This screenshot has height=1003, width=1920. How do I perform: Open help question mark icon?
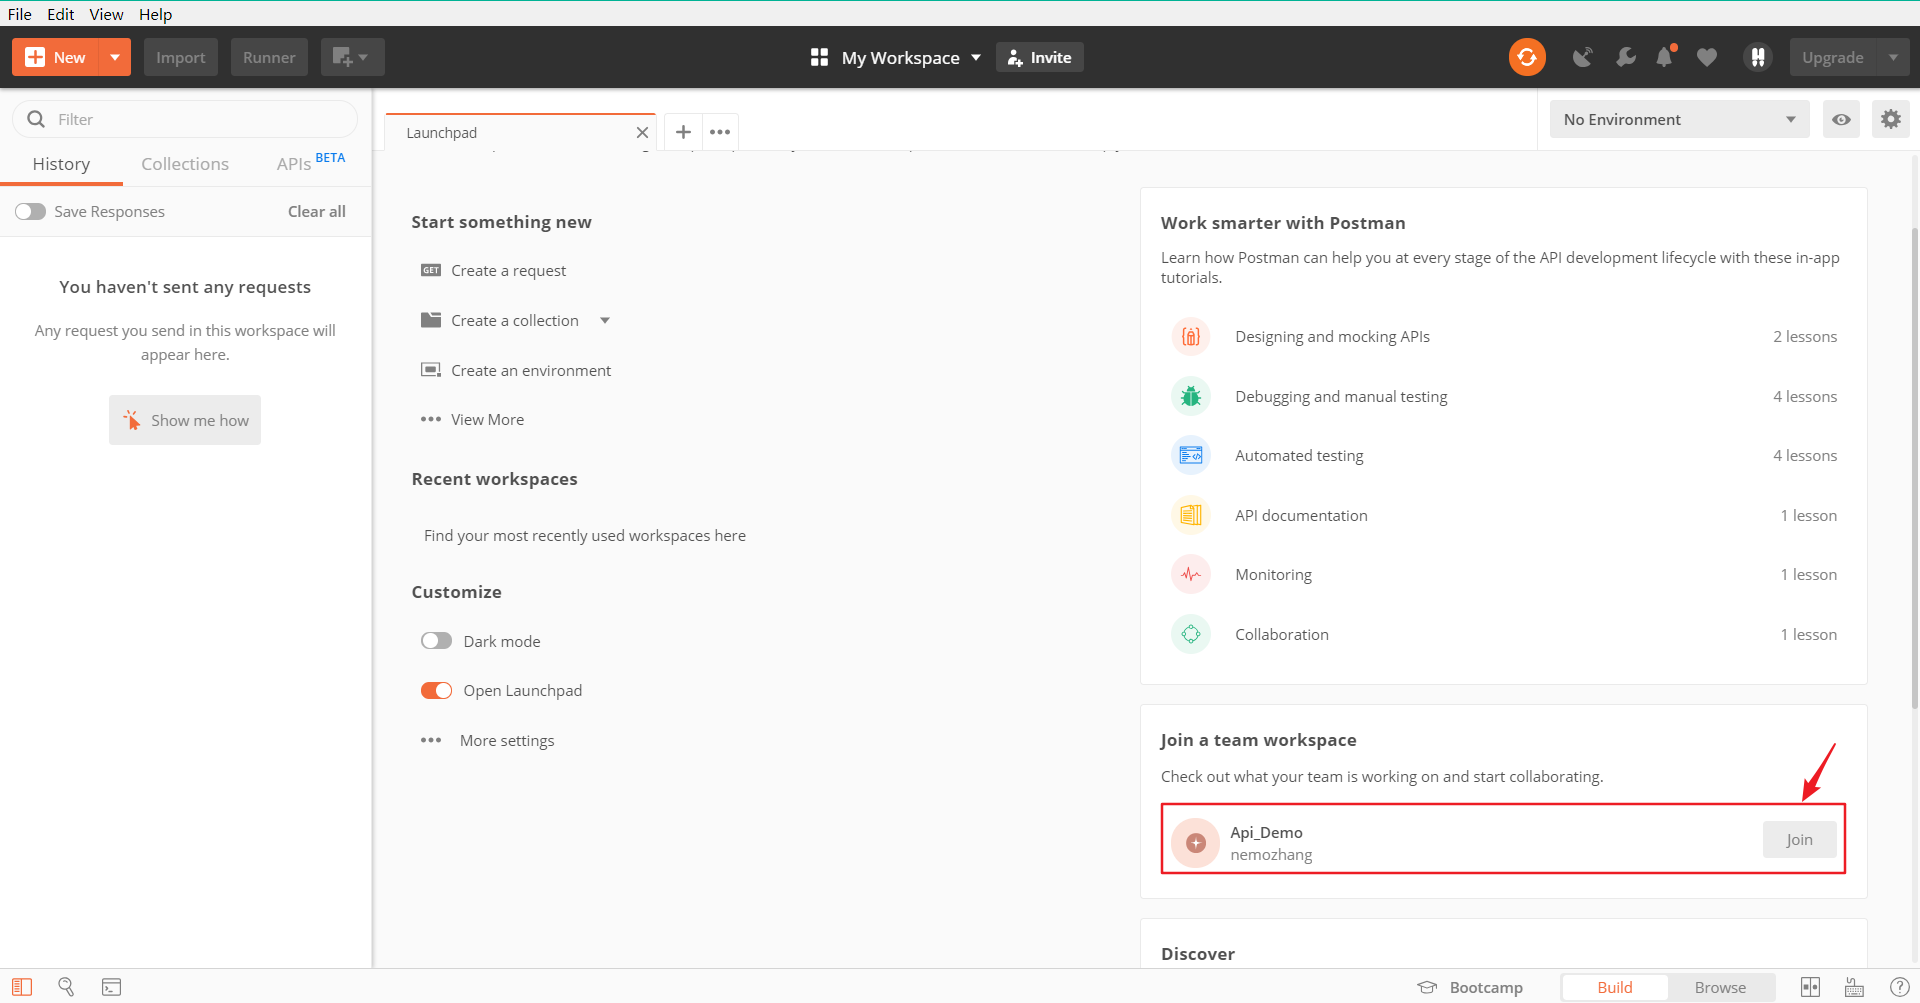1899,987
